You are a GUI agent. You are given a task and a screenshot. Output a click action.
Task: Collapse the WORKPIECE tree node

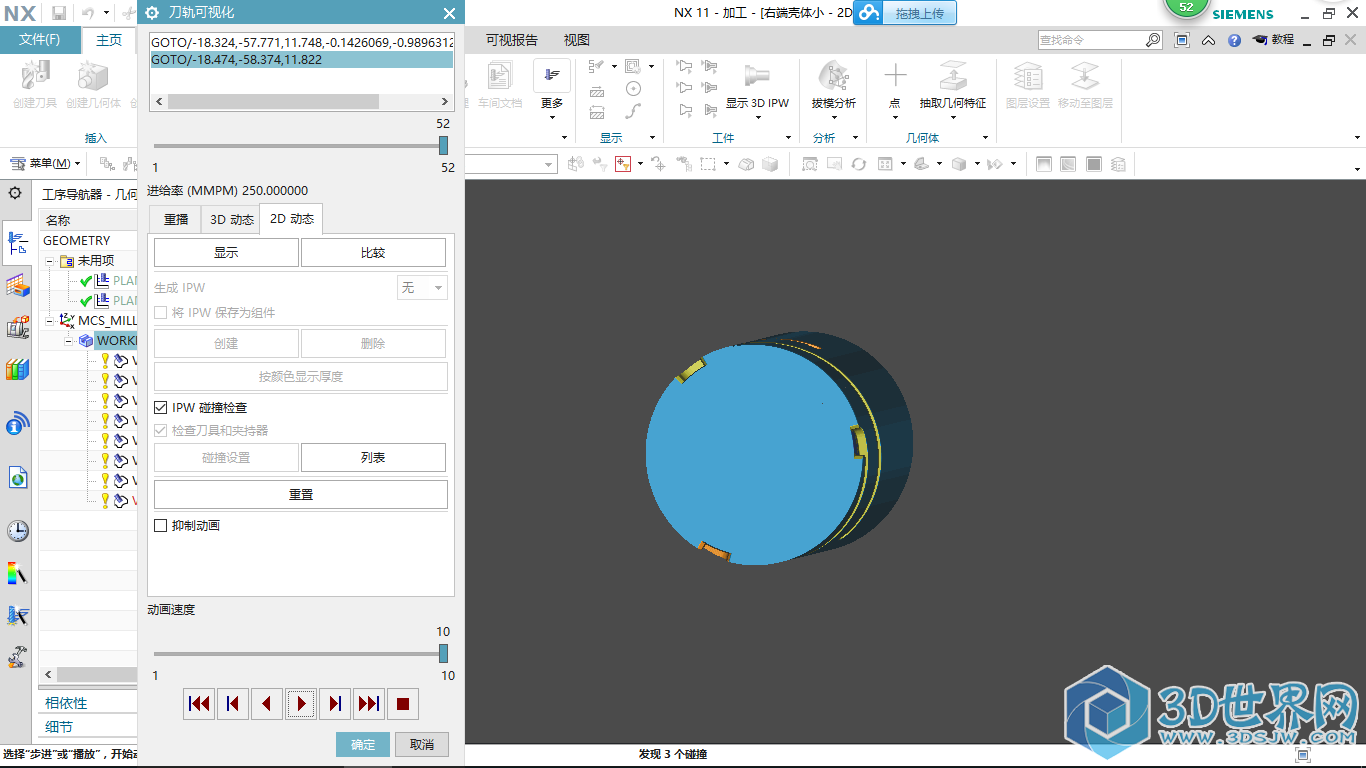70,341
